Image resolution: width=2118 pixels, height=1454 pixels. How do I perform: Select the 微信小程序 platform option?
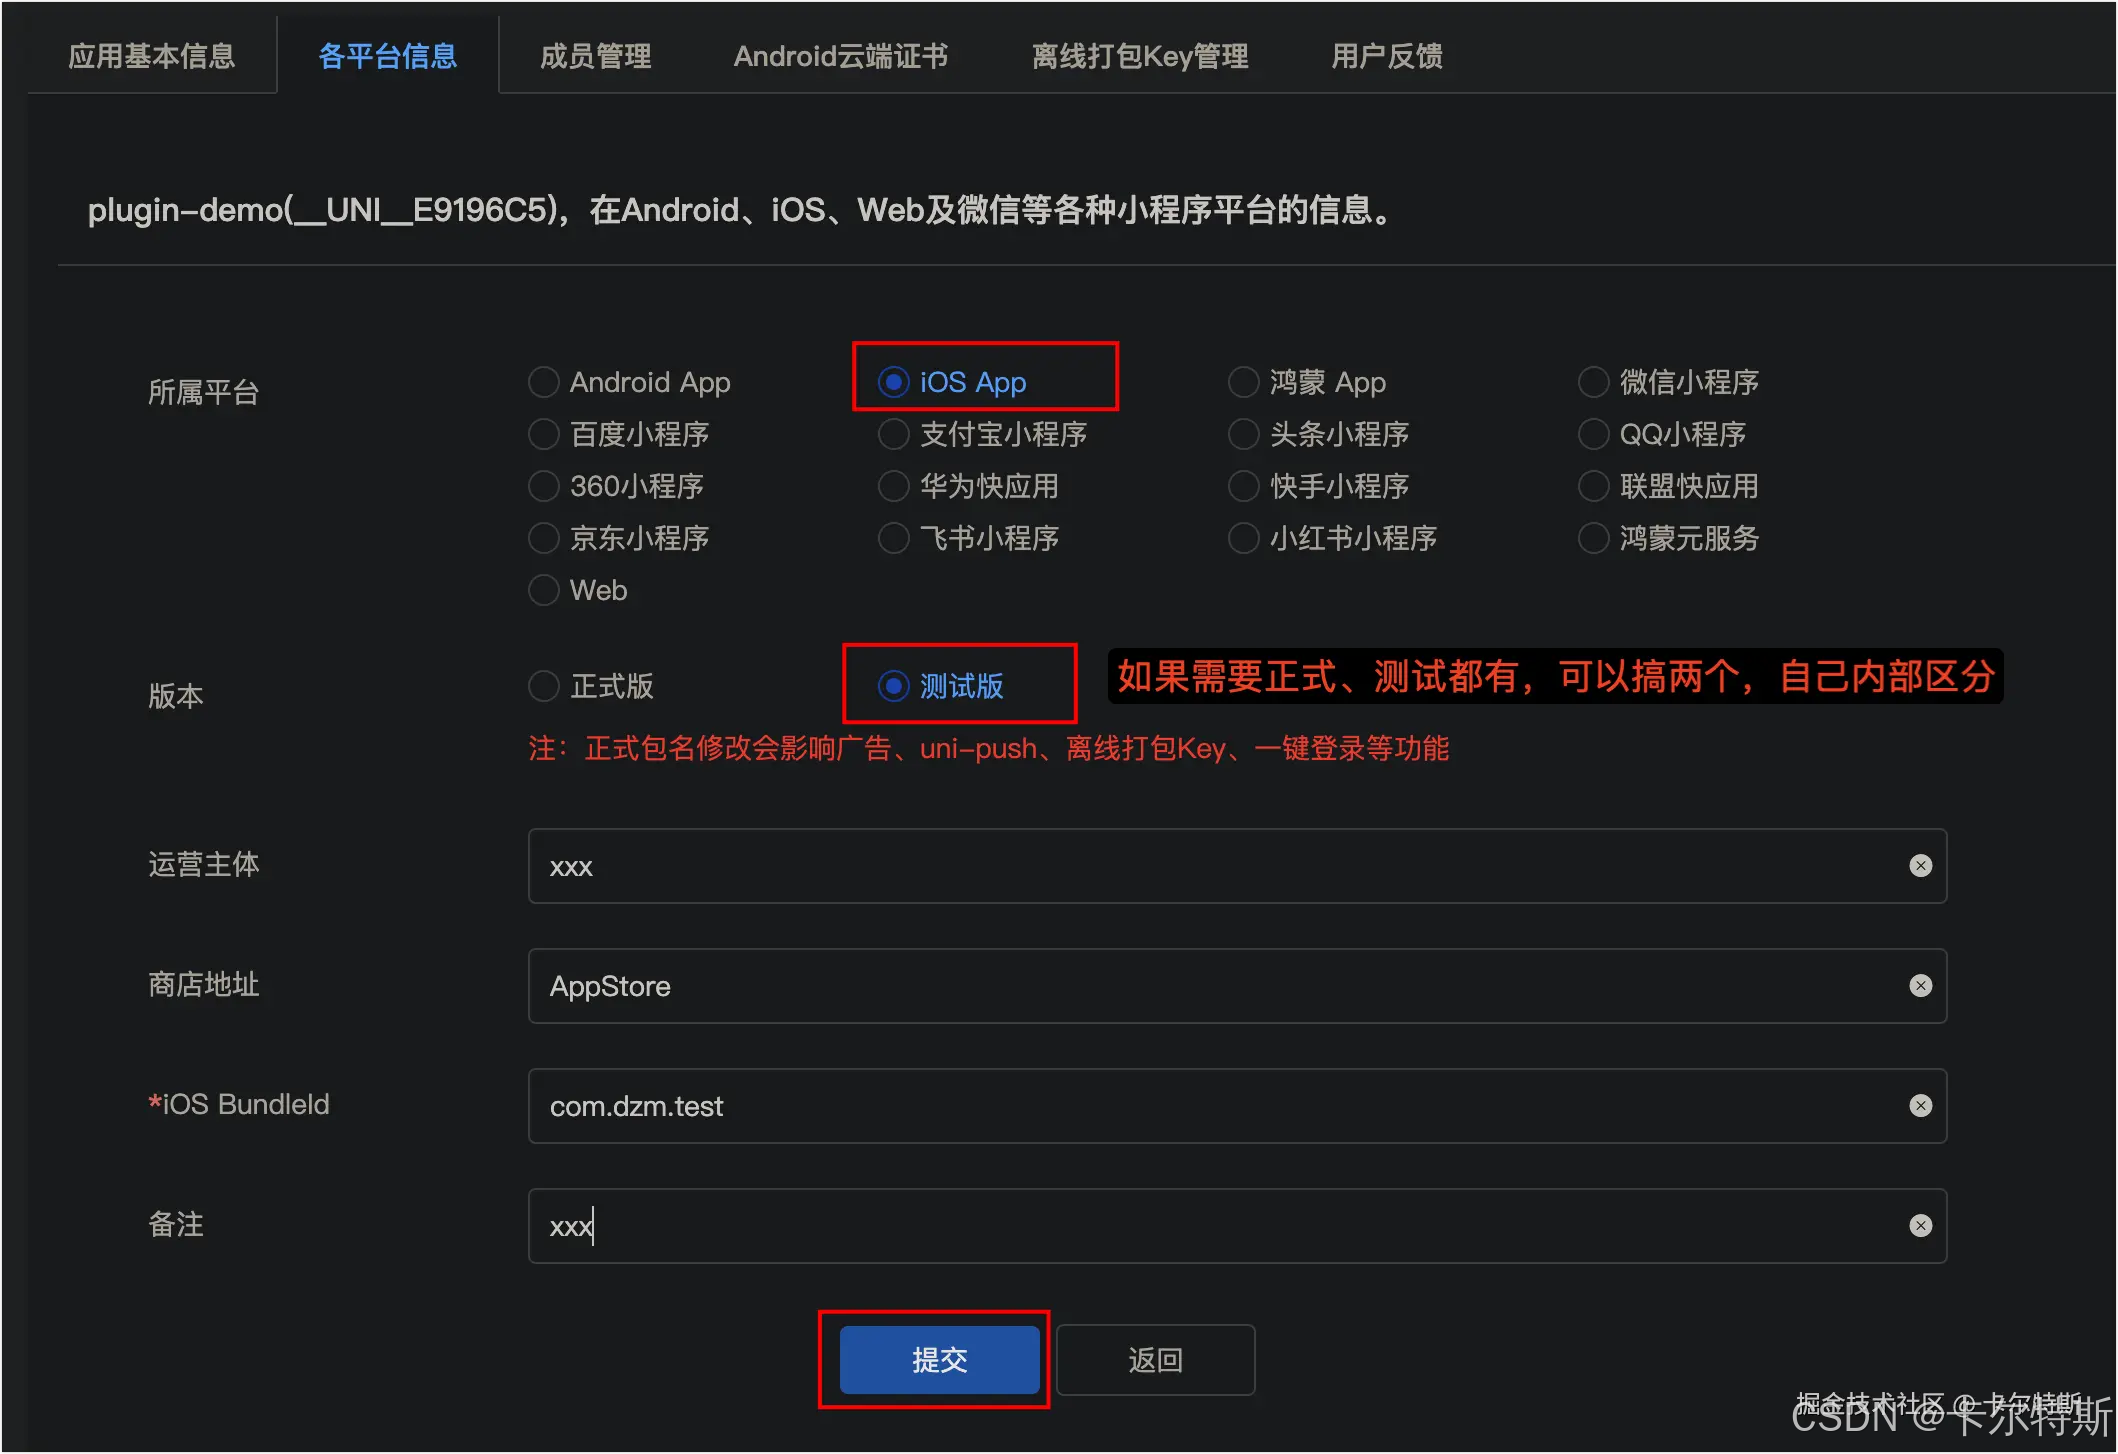pyautogui.click(x=1594, y=382)
